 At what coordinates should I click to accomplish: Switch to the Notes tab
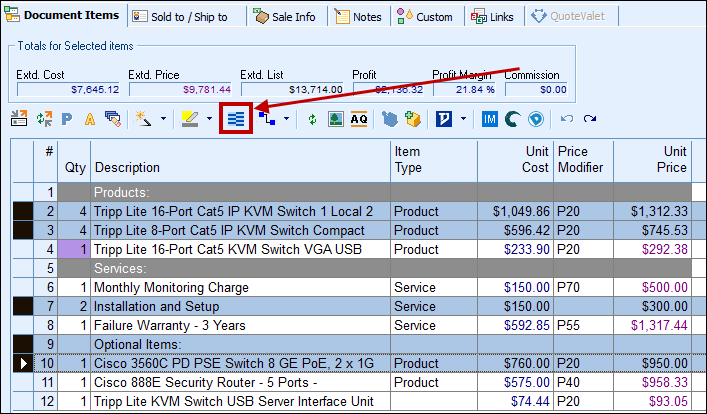coord(359,17)
